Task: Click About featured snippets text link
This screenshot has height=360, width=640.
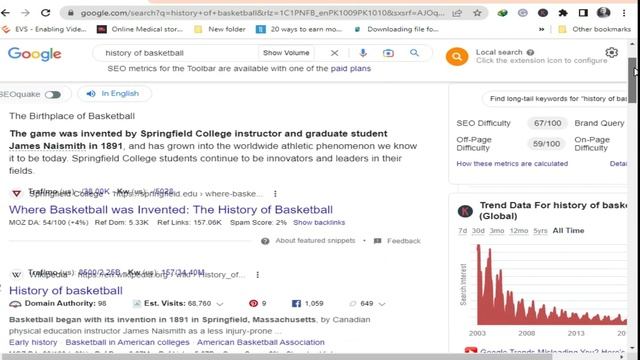Action: (x=315, y=241)
